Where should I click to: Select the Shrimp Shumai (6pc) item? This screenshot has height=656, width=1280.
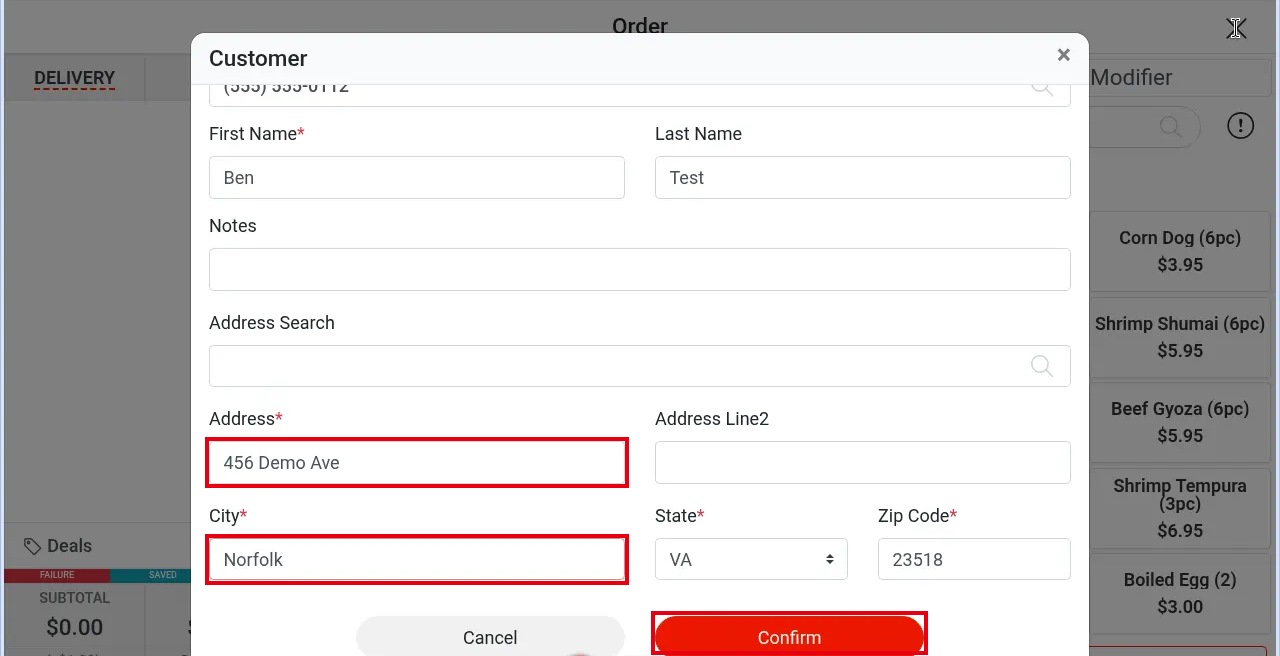coord(1180,337)
